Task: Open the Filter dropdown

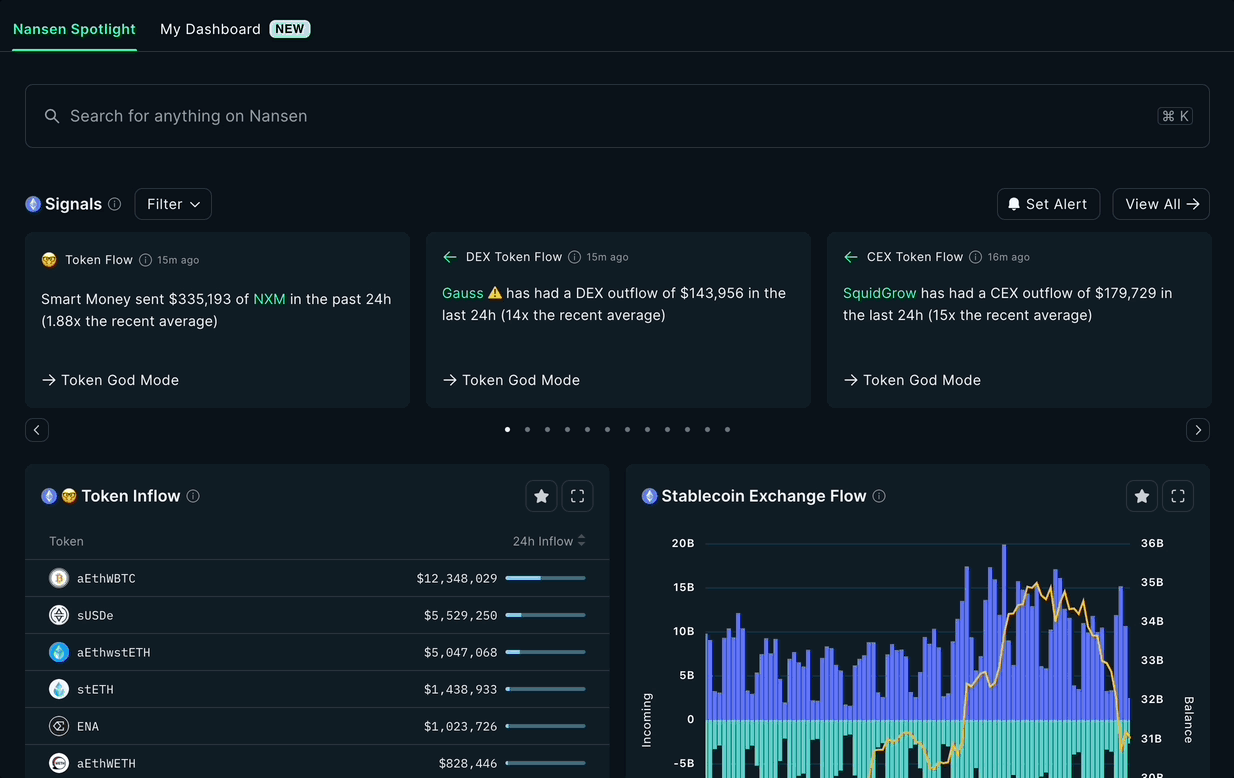Action: 172,203
